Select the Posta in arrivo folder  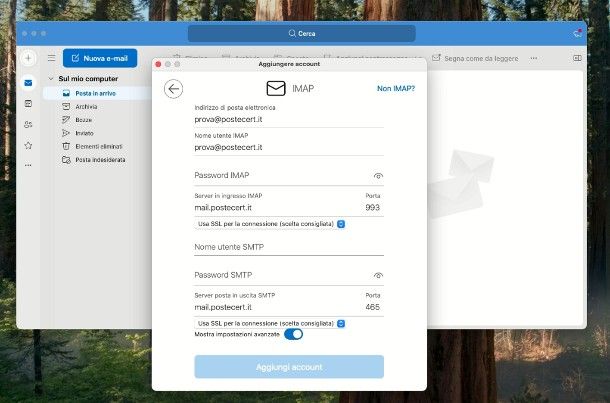click(x=96, y=93)
